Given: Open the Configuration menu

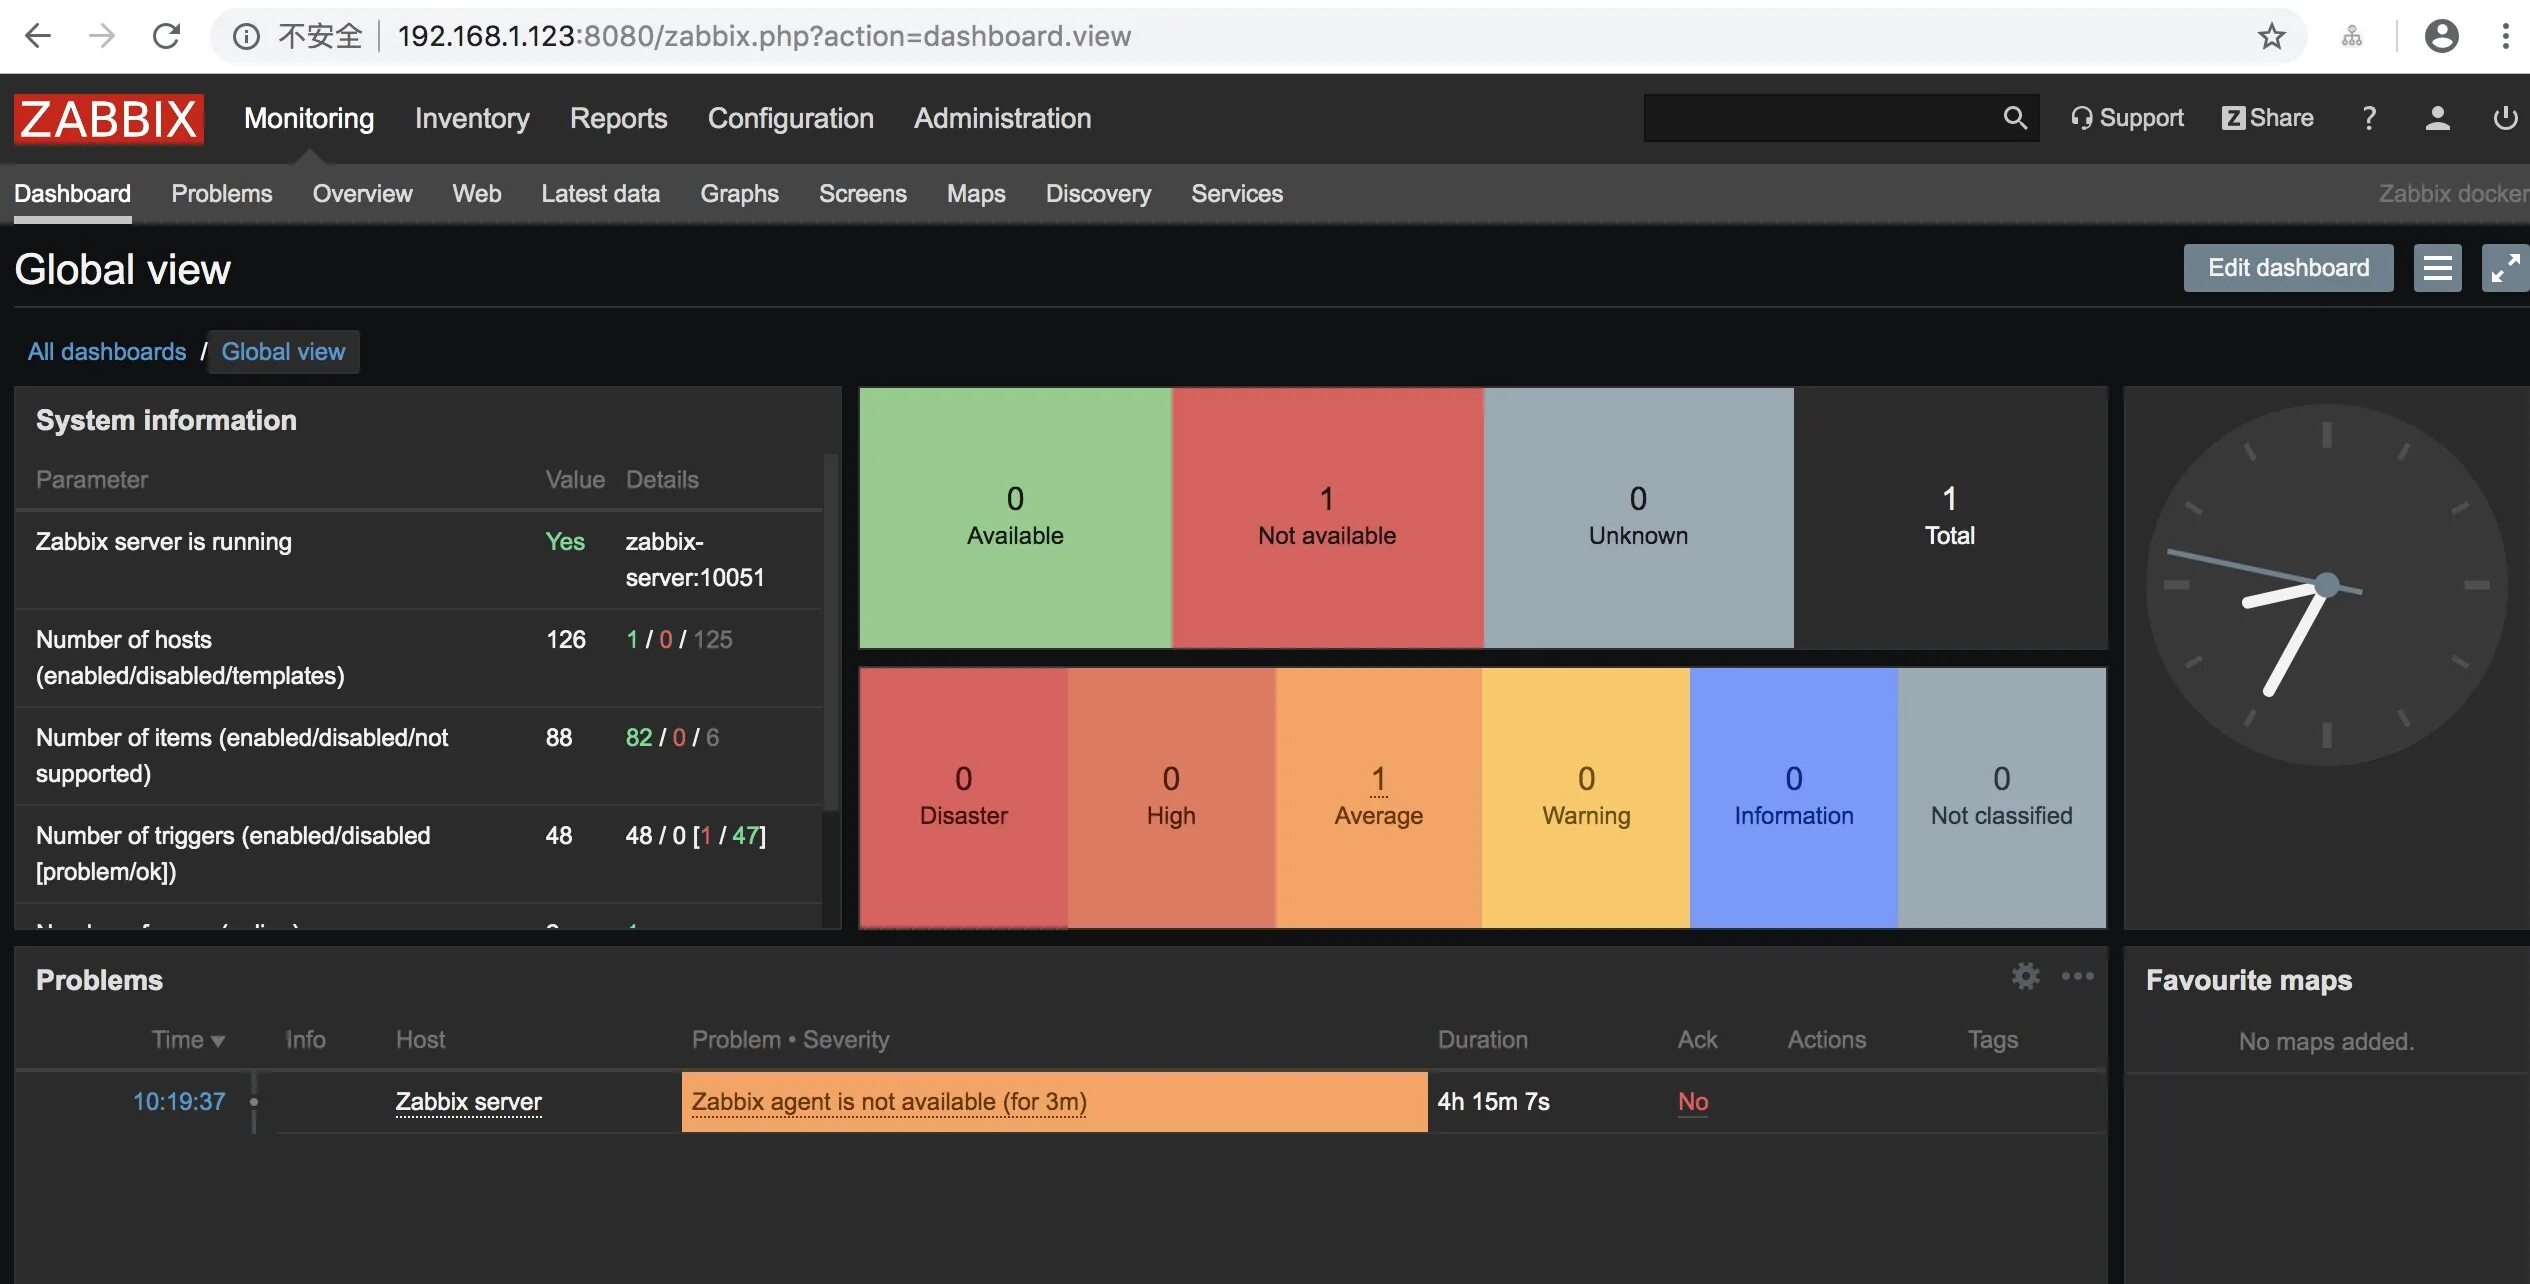Looking at the screenshot, I should pos(790,118).
